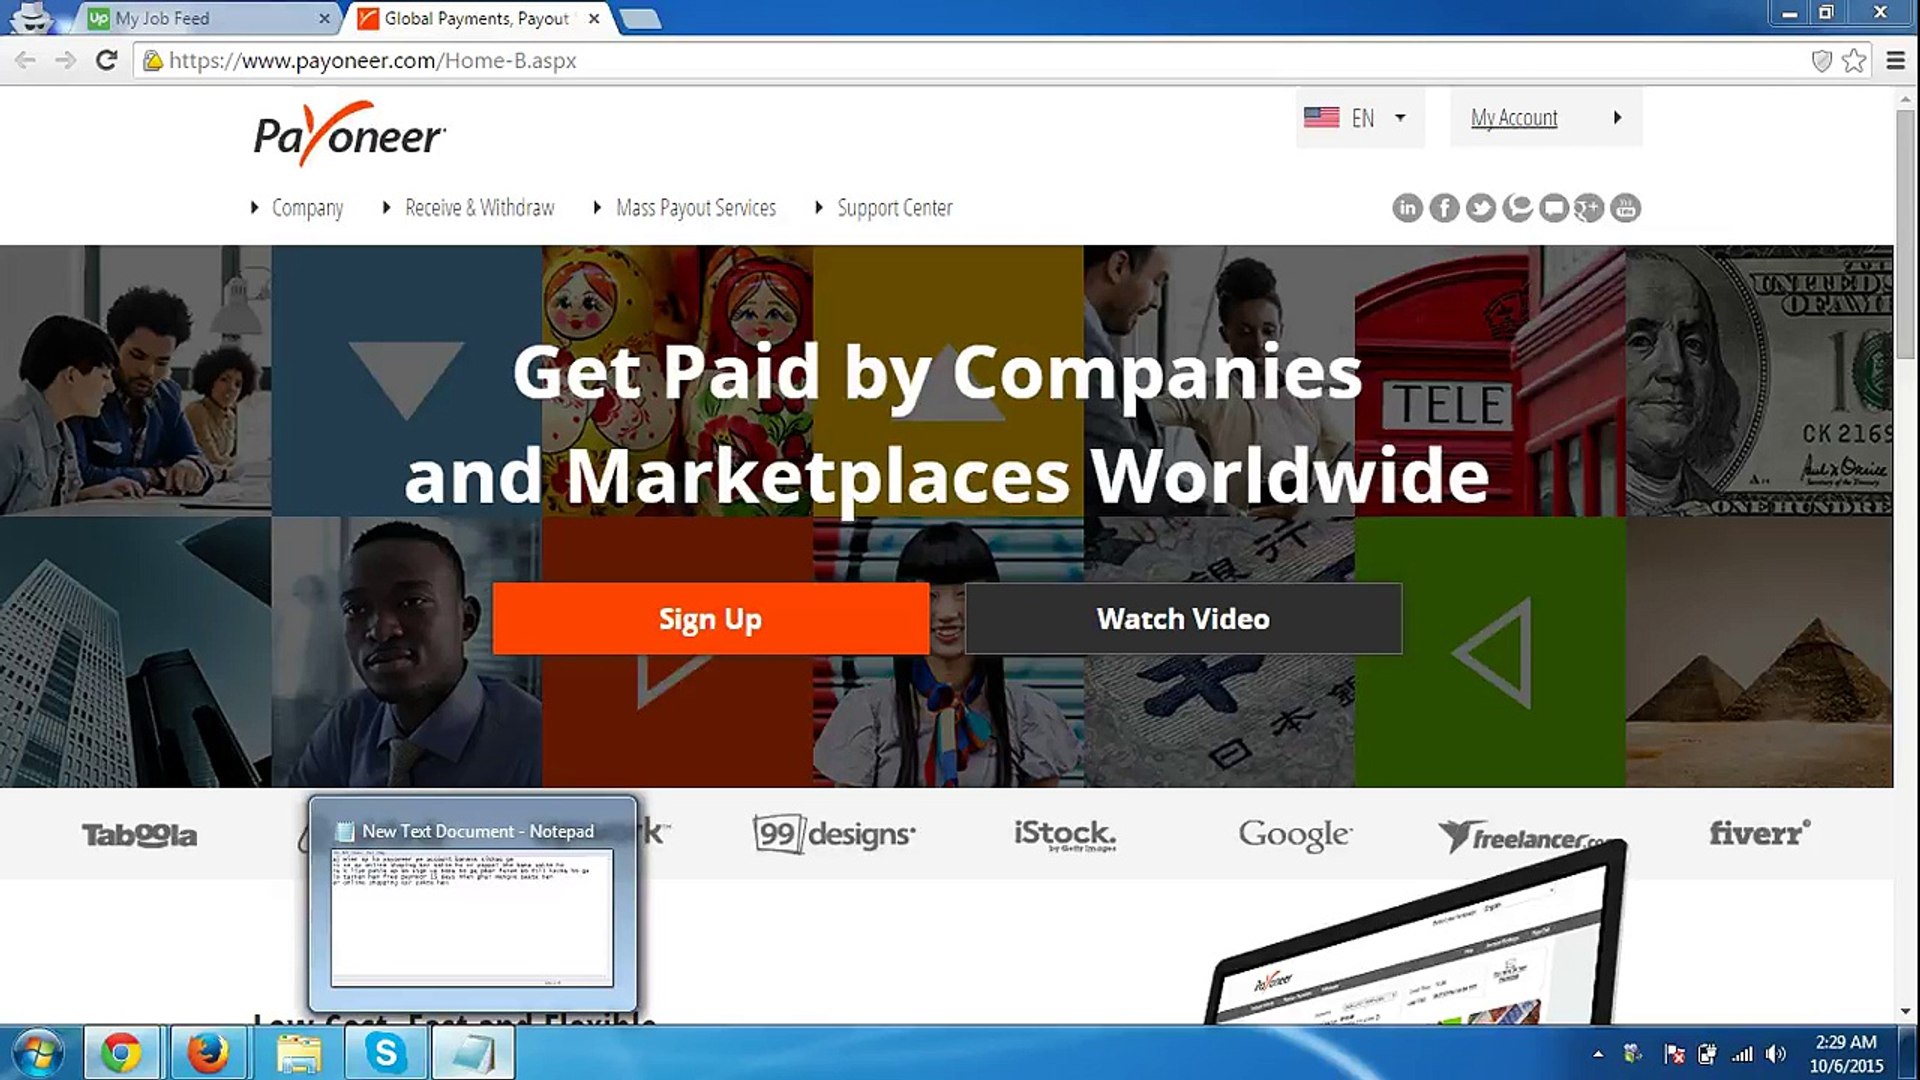Image resolution: width=1920 pixels, height=1080 pixels.
Task: Click the US flag language icon
Action: tap(1320, 117)
